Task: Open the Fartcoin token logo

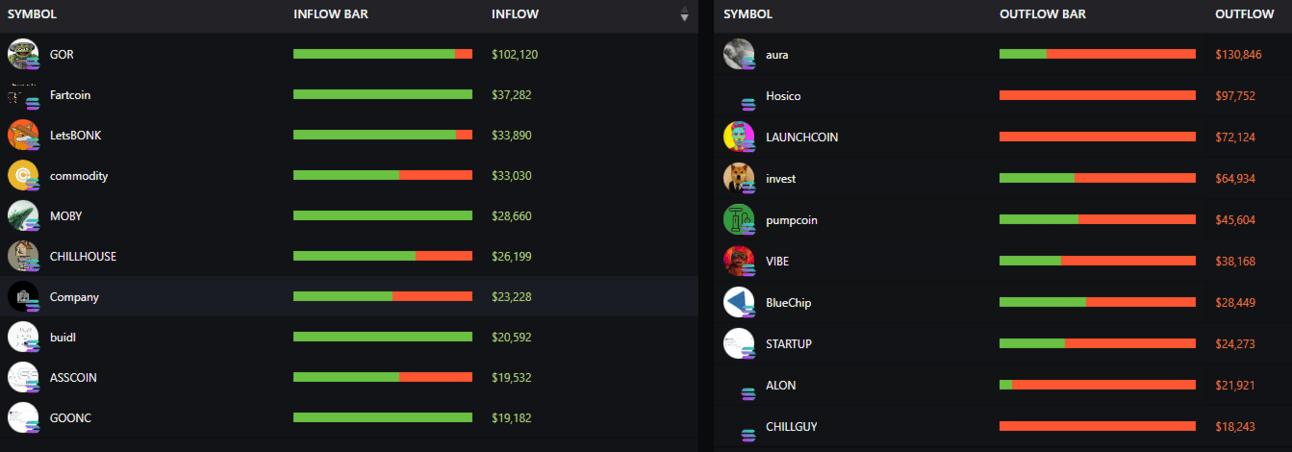Action: tap(22, 95)
